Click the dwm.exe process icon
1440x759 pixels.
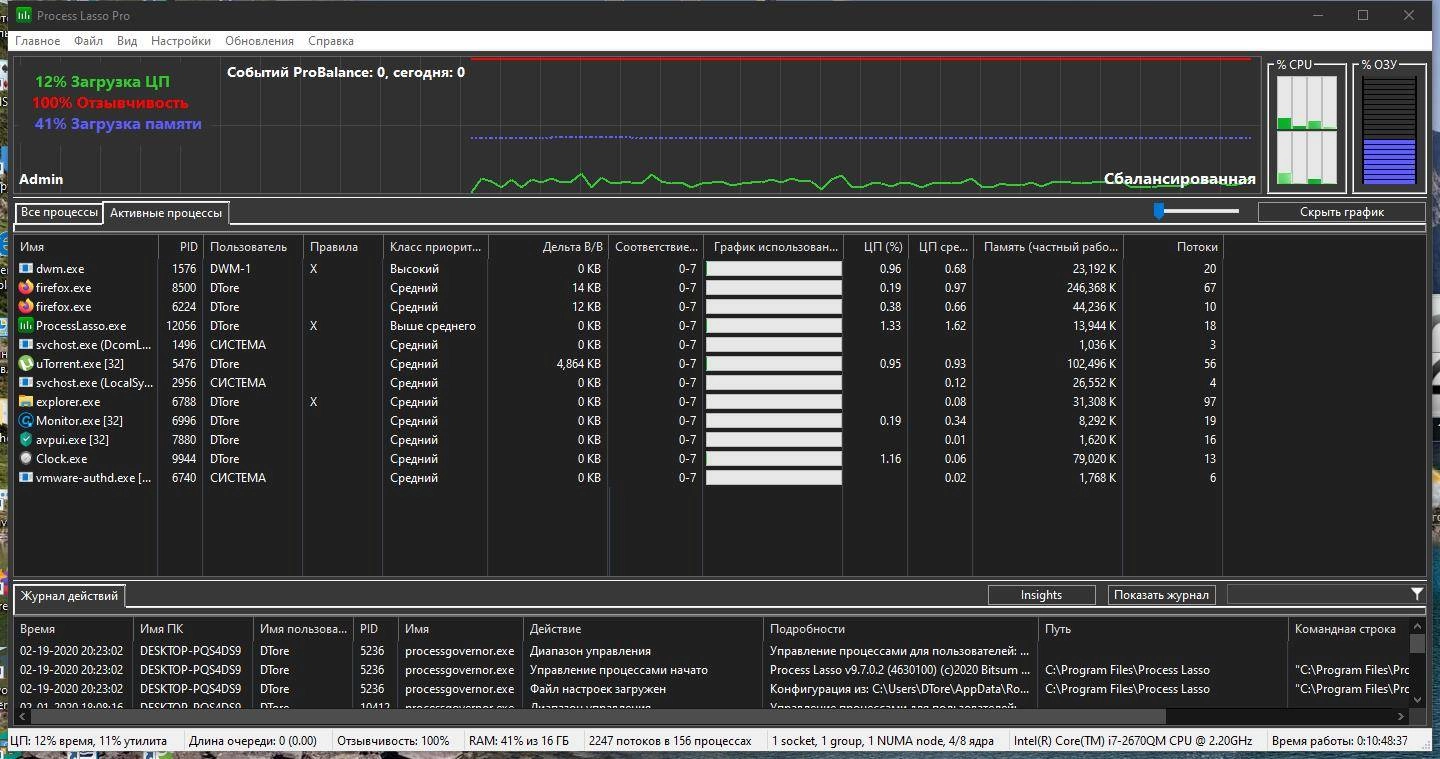click(x=26, y=269)
